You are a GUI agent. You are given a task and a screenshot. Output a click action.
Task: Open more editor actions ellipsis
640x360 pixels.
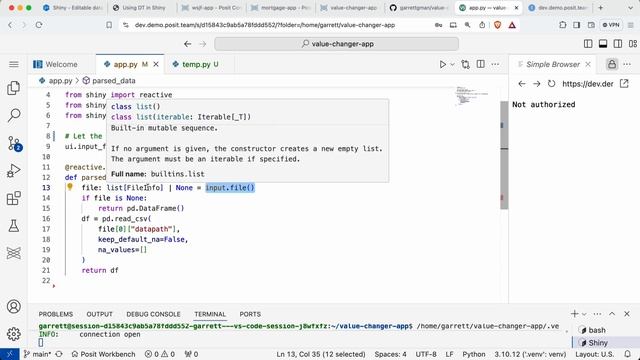[x=495, y=64]
